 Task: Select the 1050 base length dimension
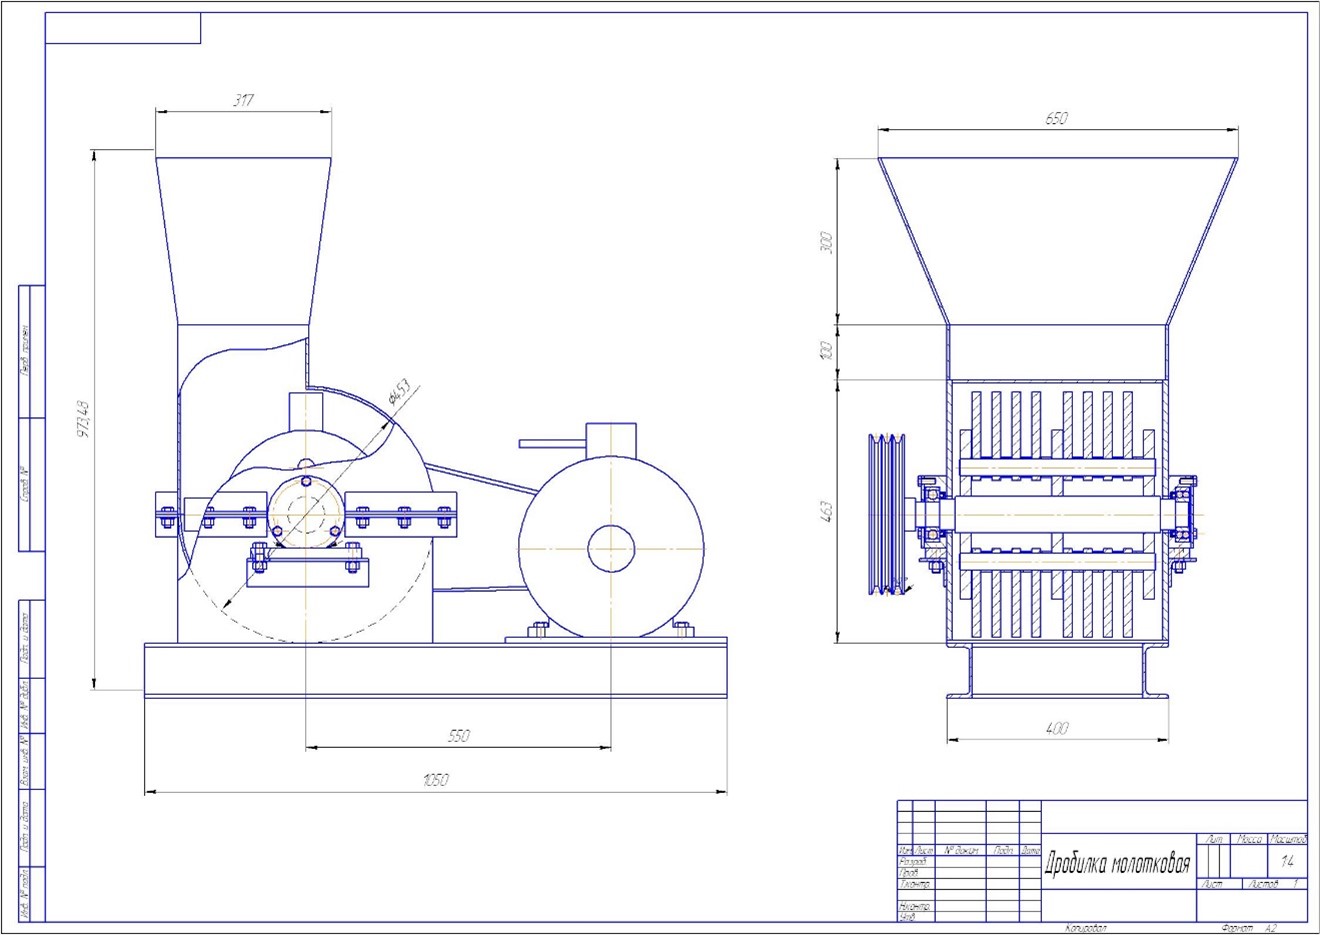tap(435, 780)
